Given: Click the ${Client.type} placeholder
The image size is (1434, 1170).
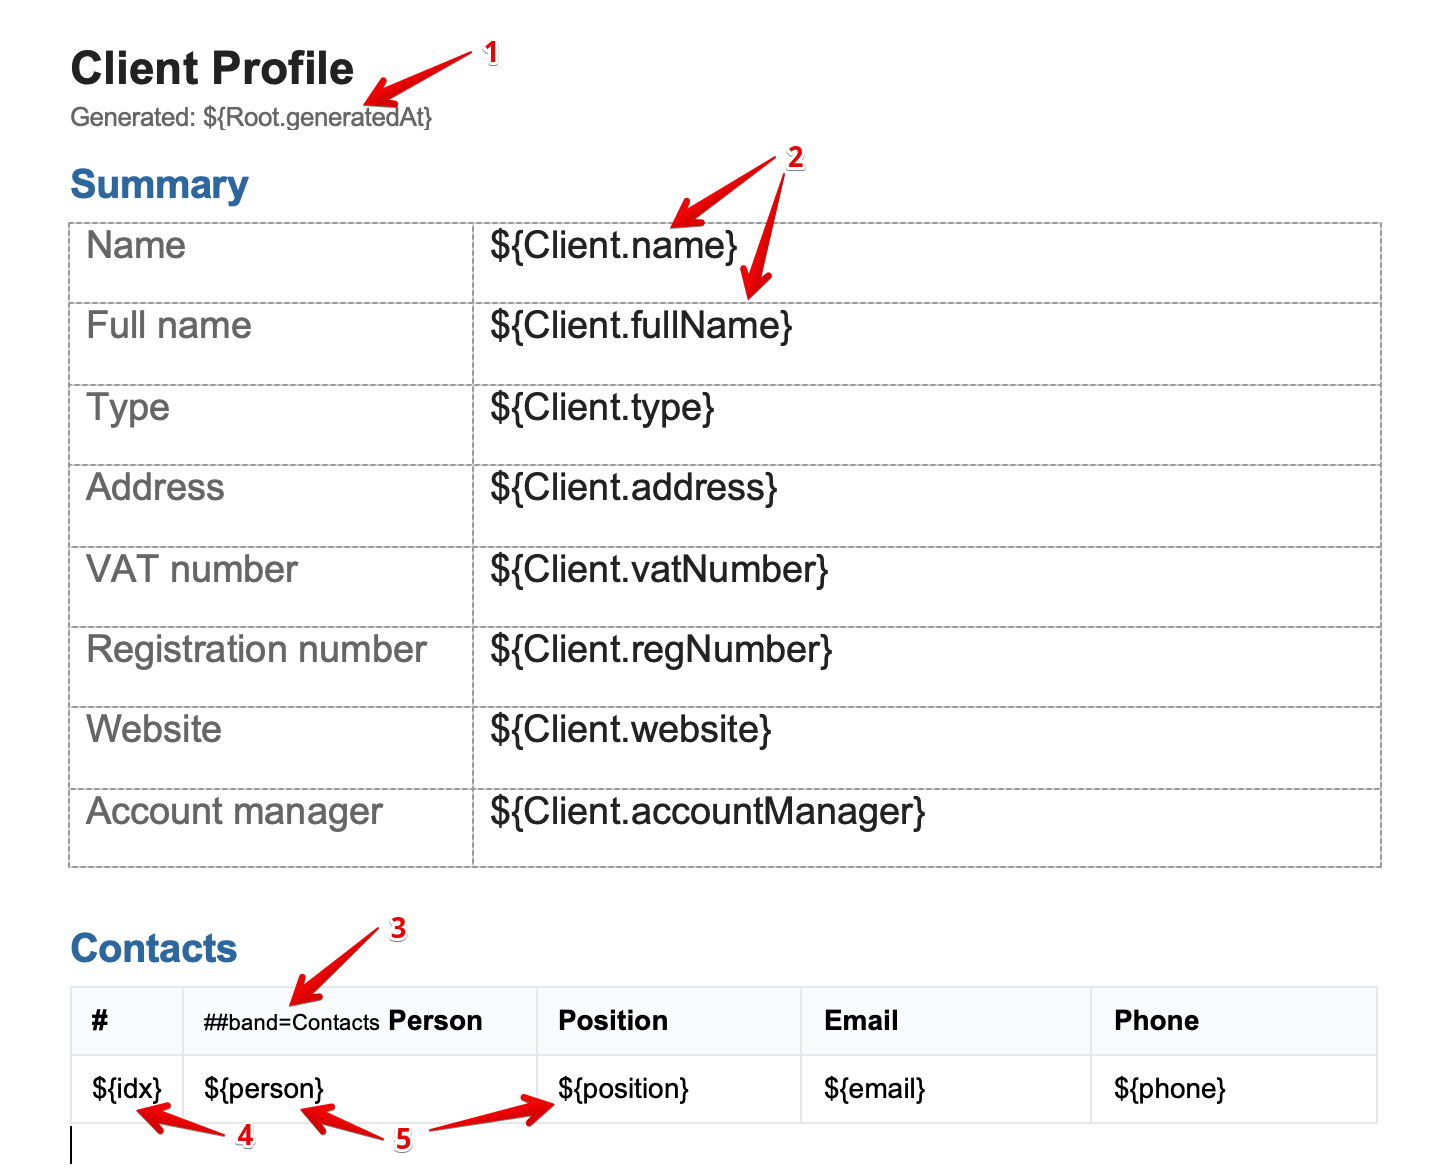Looking at the screenshot, I should coord(602,408).
